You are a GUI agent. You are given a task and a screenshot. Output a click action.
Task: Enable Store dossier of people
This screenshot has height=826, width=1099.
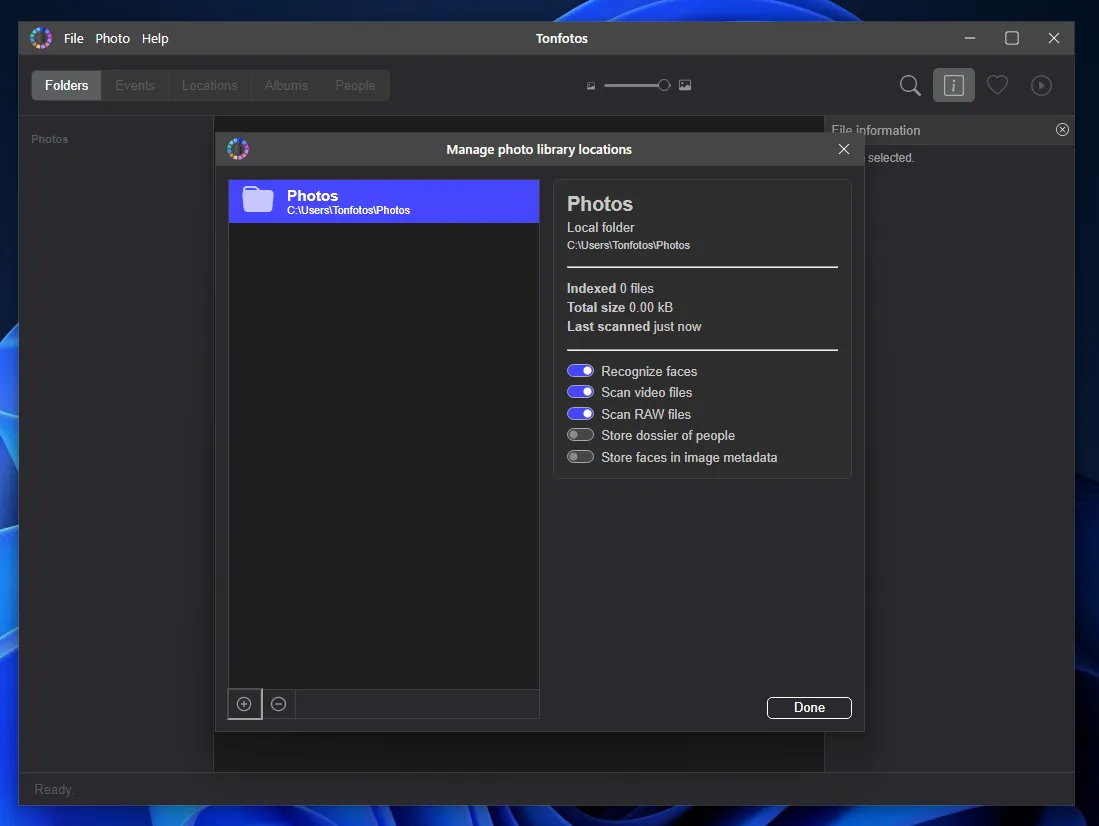[580, 435]
